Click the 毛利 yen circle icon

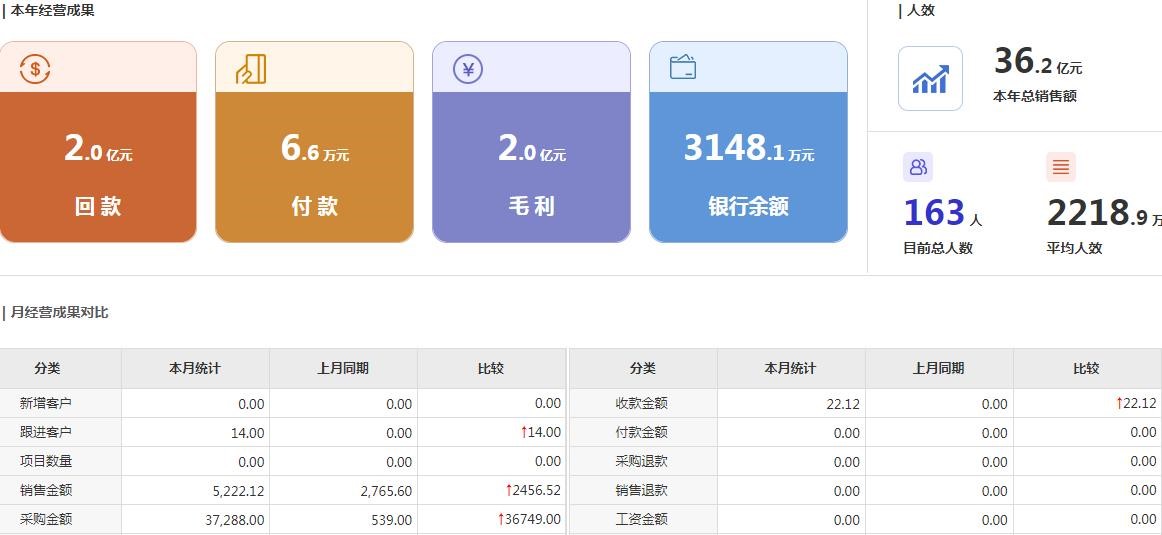click(468, 70)
